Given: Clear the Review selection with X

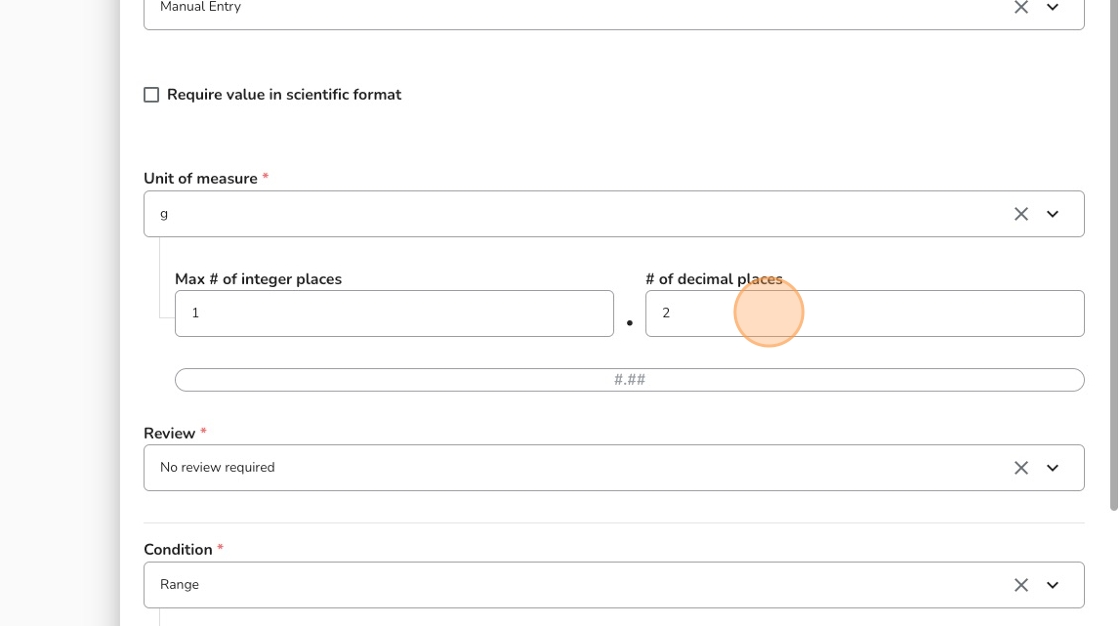Looking at the screenshot, I should point(1021,468).
